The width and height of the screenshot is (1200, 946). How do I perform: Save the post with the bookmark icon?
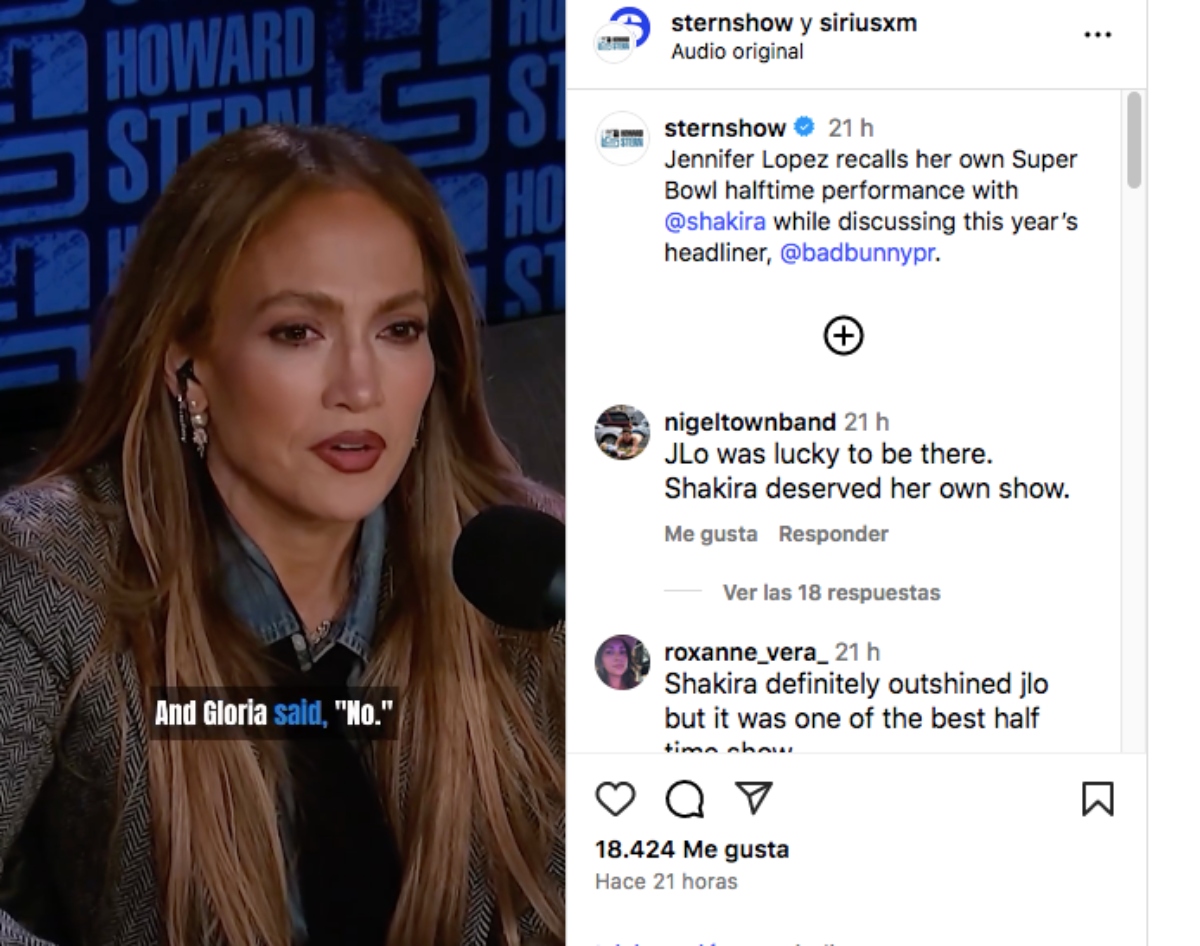pos(1097,799)
